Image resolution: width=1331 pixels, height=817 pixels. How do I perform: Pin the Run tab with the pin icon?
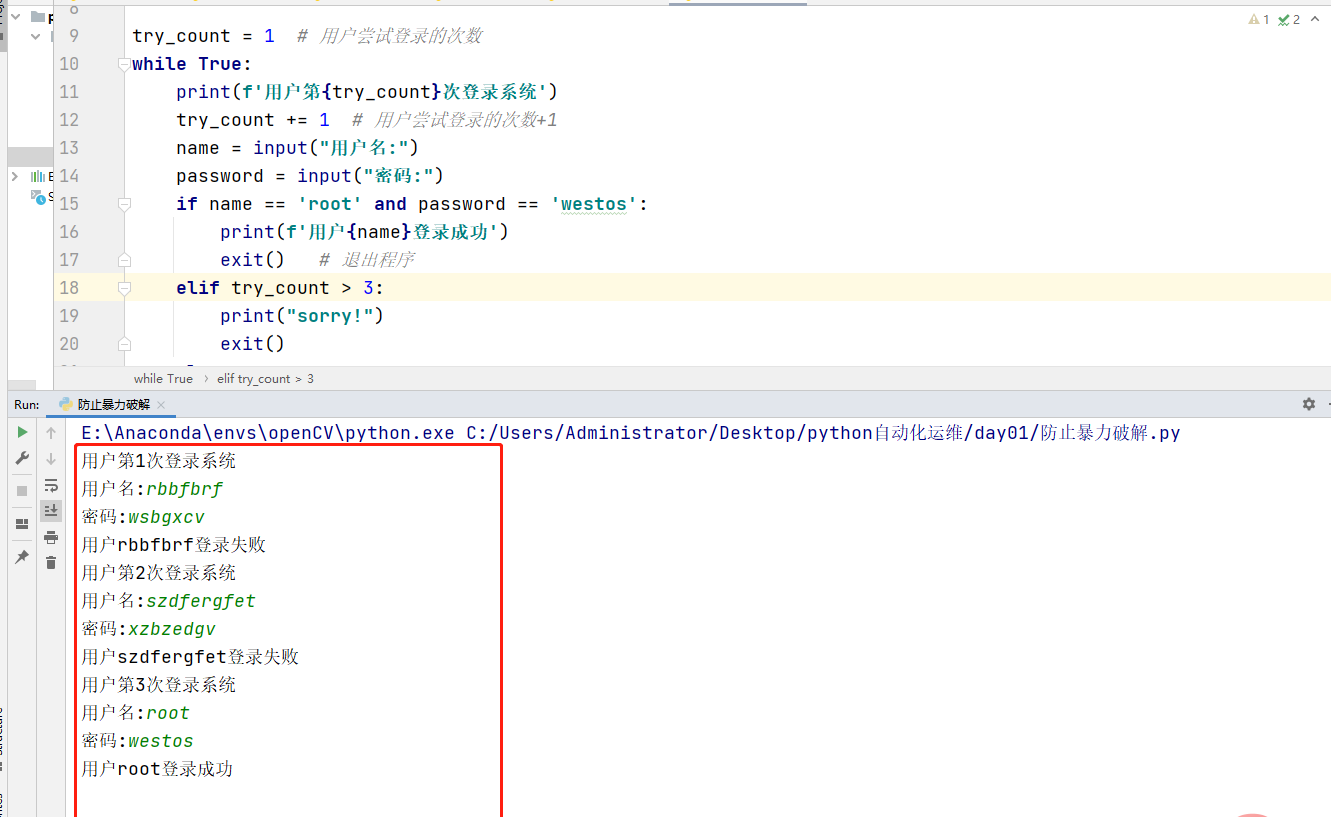22,557
